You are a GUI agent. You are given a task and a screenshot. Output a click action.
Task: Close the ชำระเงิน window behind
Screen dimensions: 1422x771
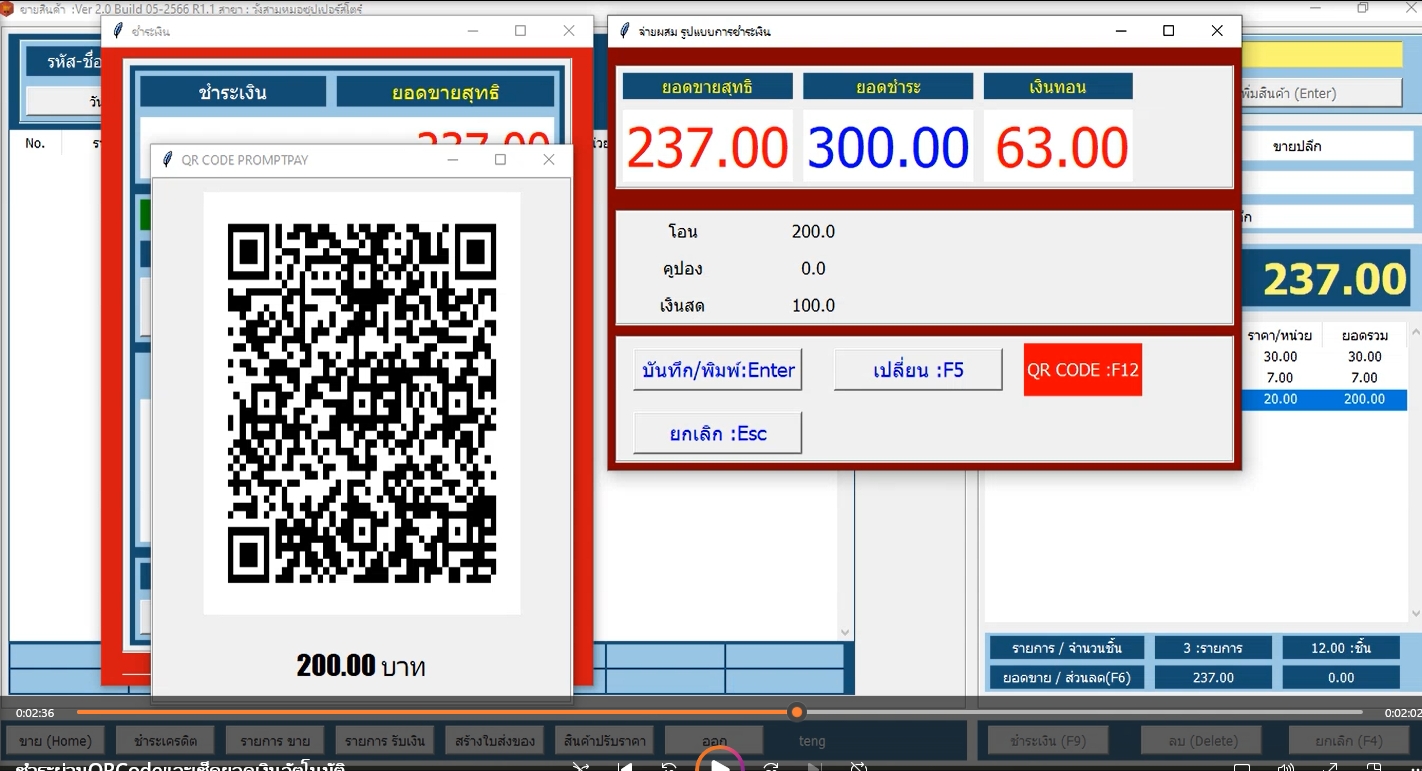tap(569, 31)
